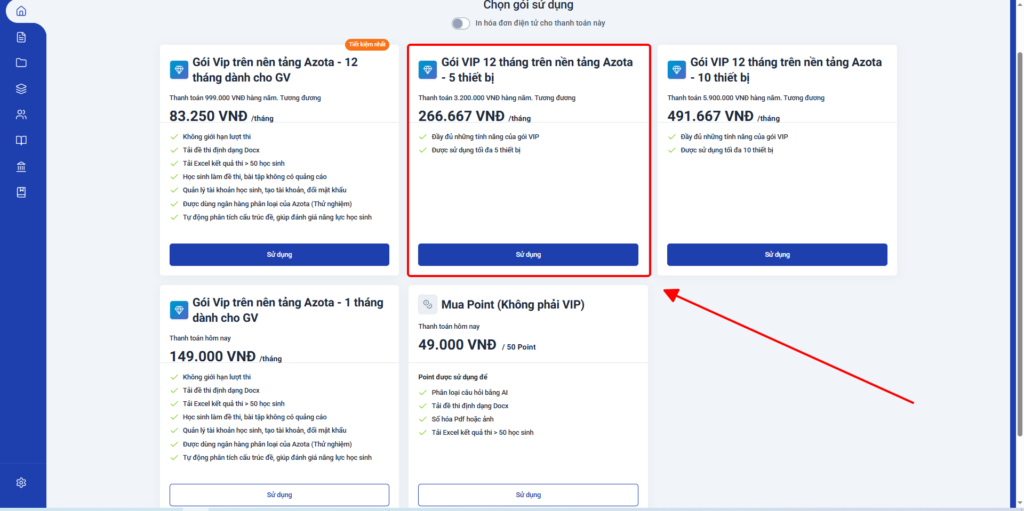This screenshot has width=1024, height=511.
Task: Open the stacked layers icon in sidebar
Action: point(22,89)
